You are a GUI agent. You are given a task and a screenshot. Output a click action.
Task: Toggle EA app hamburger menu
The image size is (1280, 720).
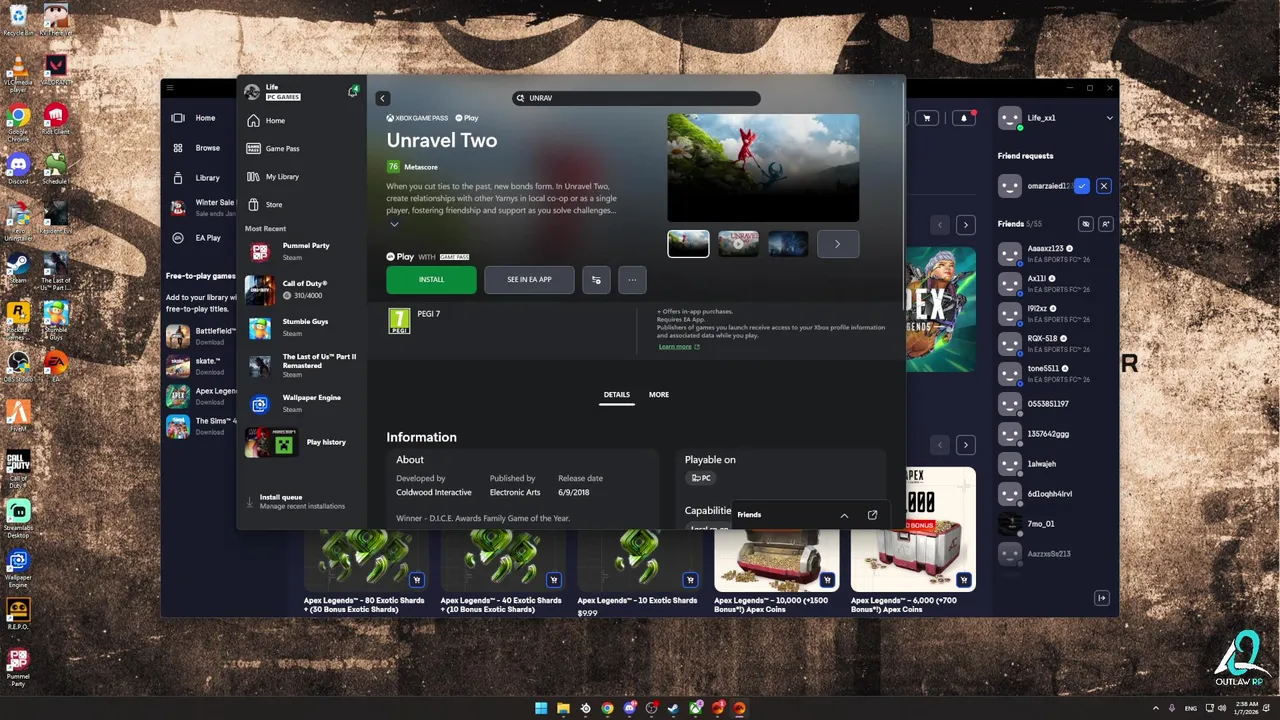(170, 88)
